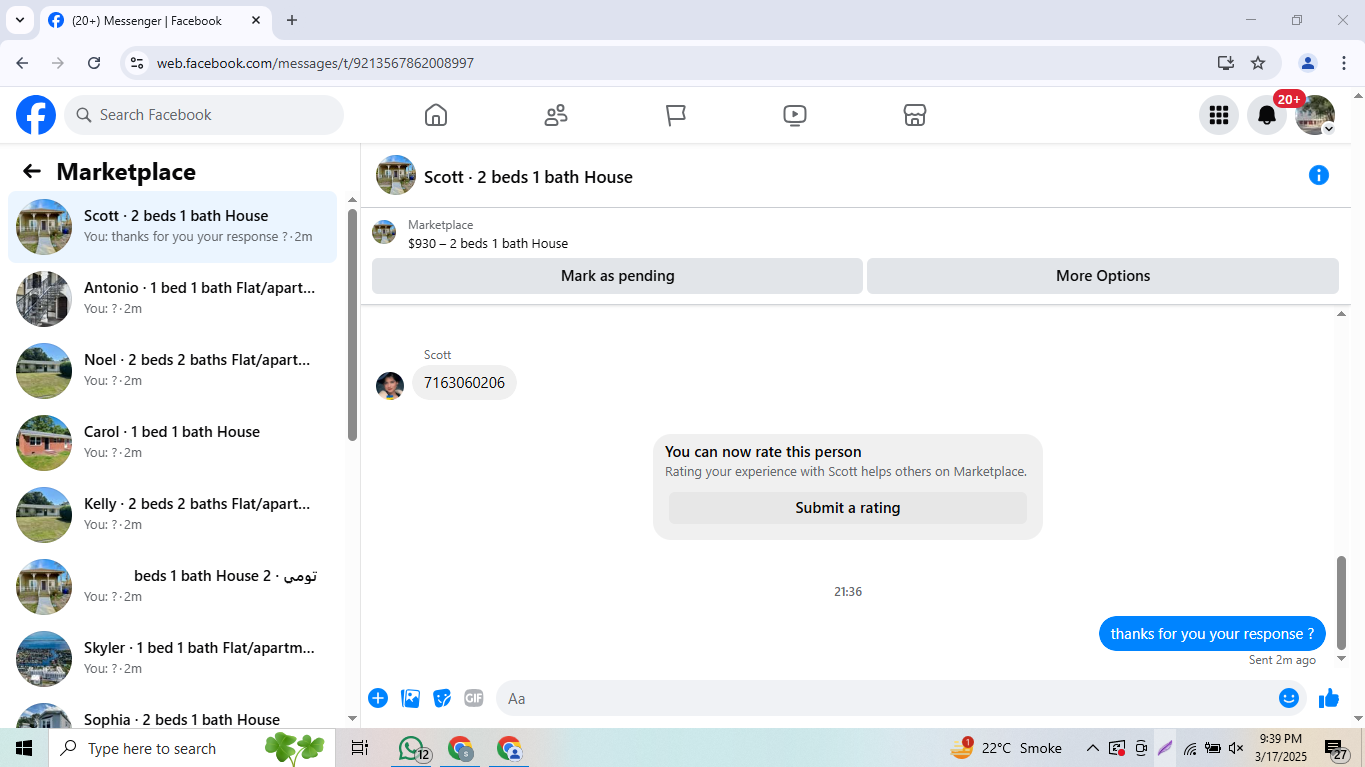Go back using the Marketplace back arrow

coord(32,172)
